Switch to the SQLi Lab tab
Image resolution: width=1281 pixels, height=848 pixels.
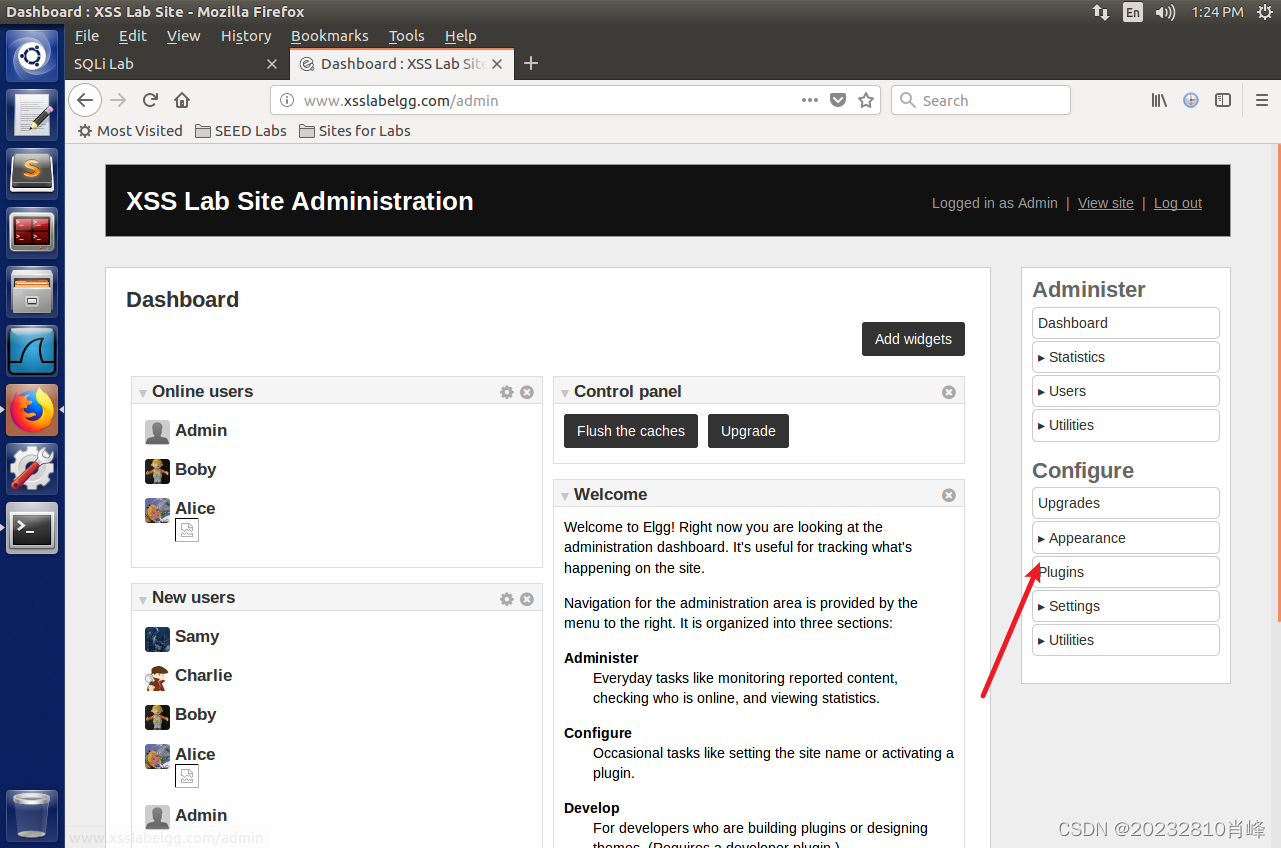[x=177, y=64]
